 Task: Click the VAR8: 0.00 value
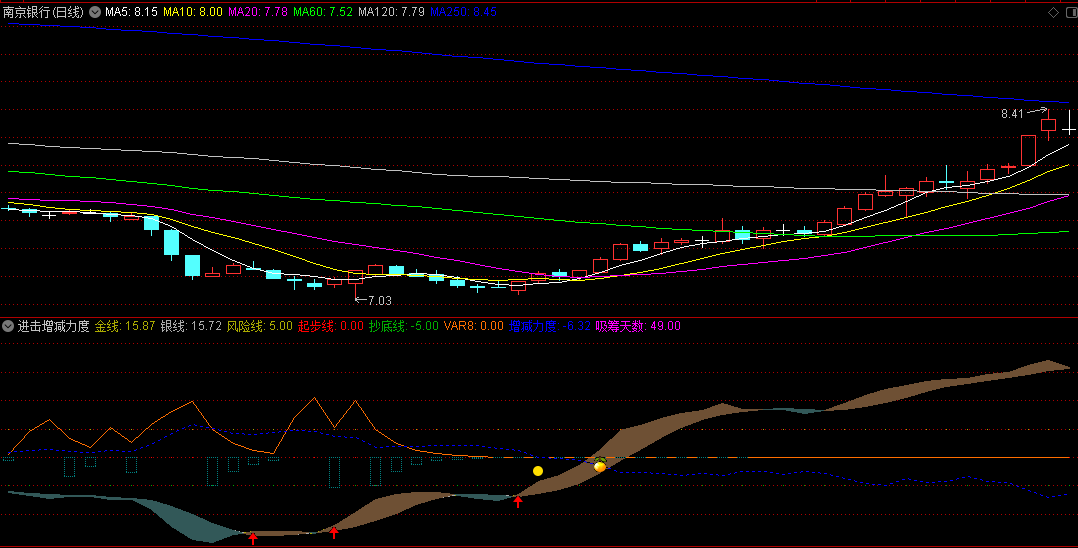(x=474, y=326)
